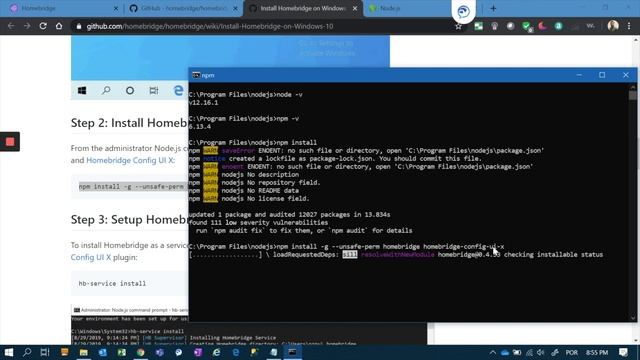Open File Explorer from the taskbar
This screenshot has width=640, height=360.
point(84,352)
